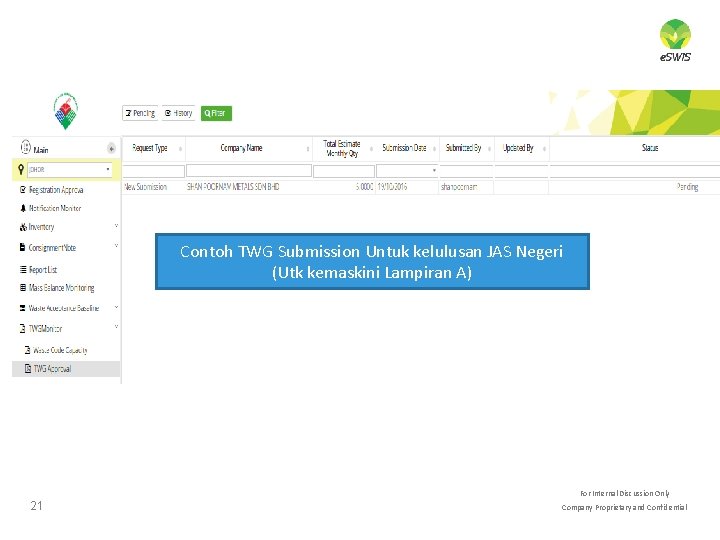Screen dimensions: 720x540
Task: Click the Waste Code Capacity icon
Action: coord(28,350)
